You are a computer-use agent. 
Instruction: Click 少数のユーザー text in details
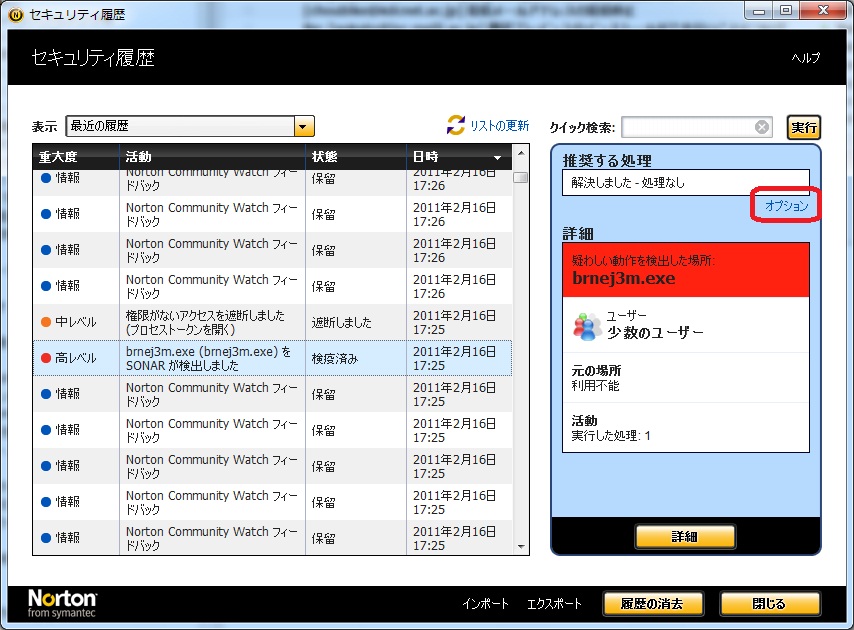pyautogui.click(x=655, y=332)
